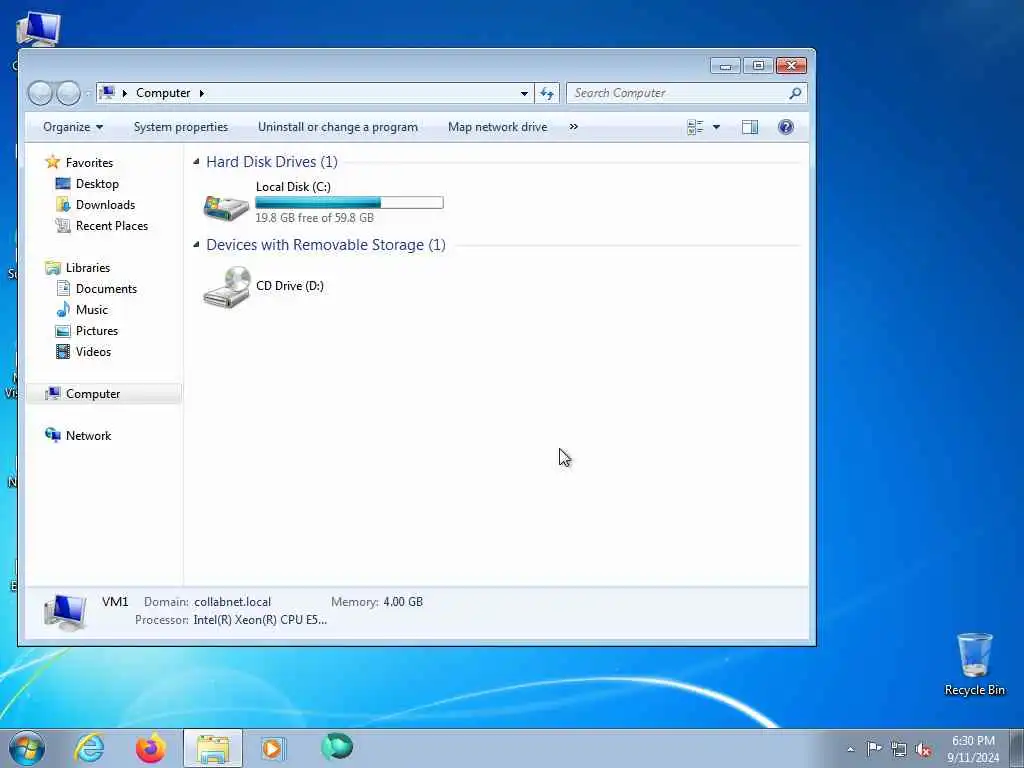Click the VM1 computer icon in details pane

pyautogui.click(x=65, y=612)
